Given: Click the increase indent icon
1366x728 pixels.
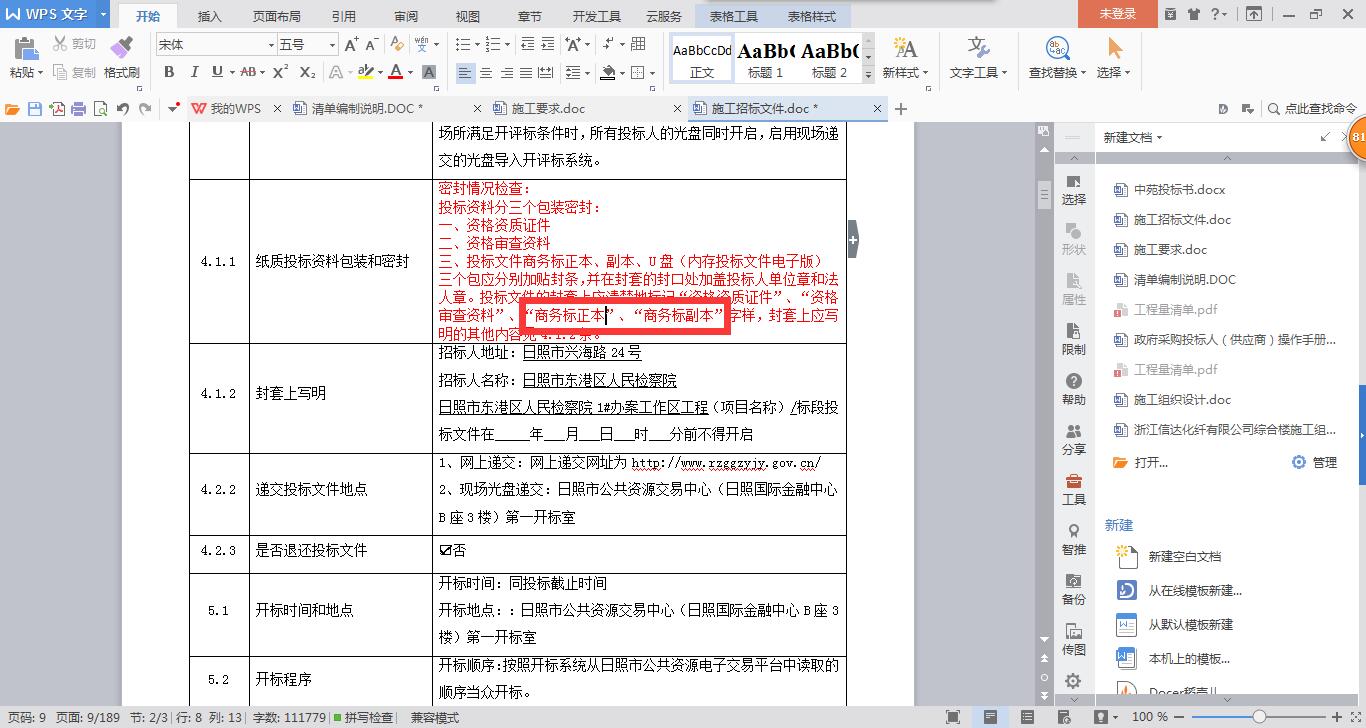Looking at the screenshot, I should click(546, 45).
